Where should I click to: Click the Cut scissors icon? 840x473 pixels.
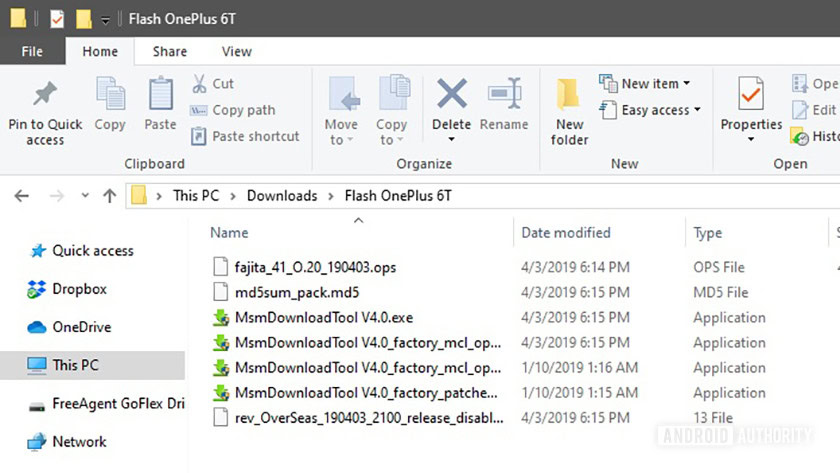click(x=199, y=84)
